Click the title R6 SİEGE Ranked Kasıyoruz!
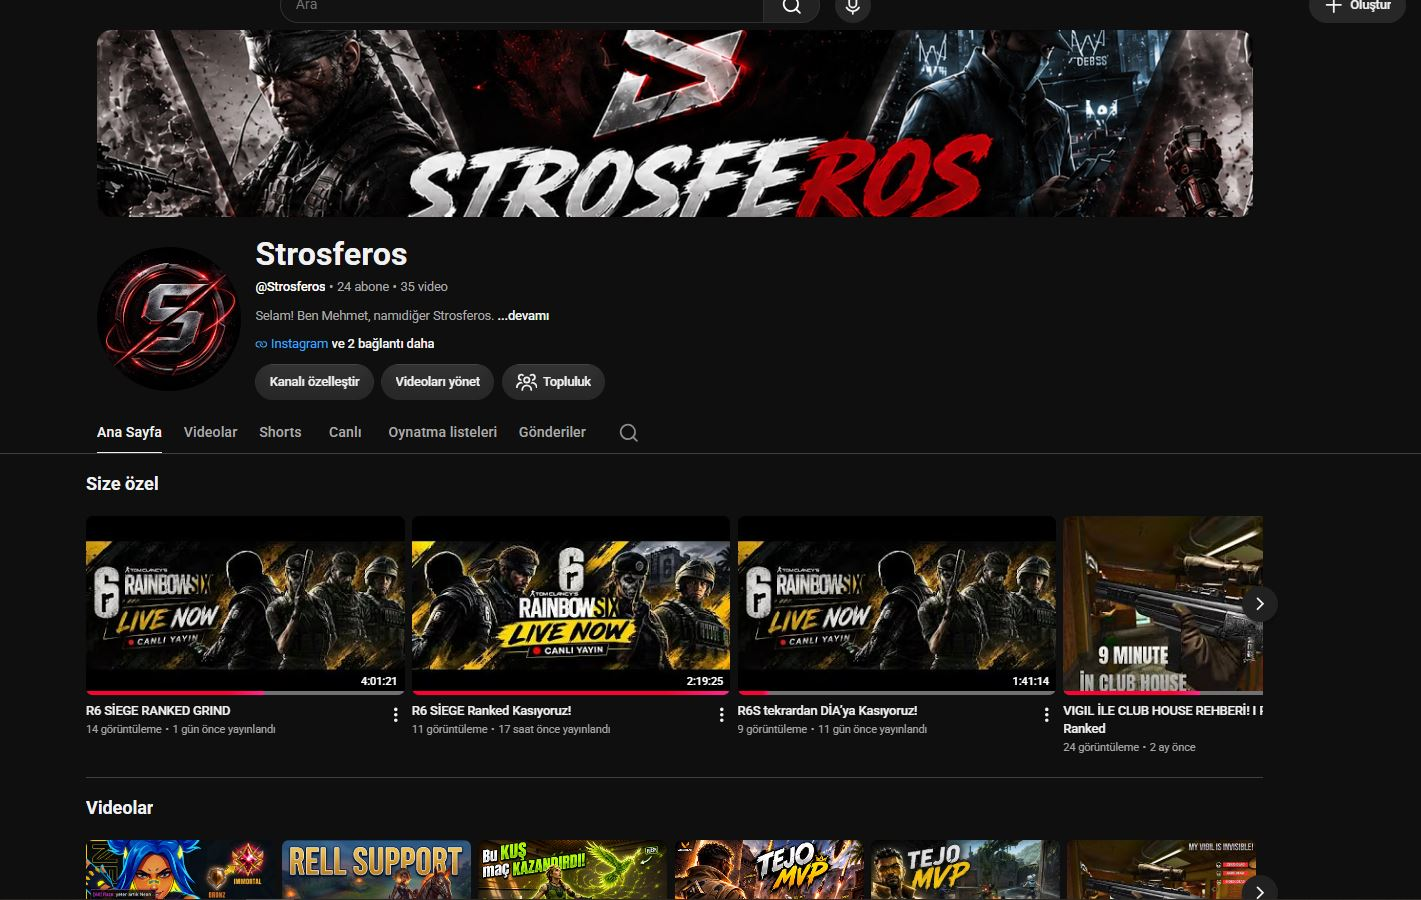Viewport: 1421px width, 900px height. (492, 711)
